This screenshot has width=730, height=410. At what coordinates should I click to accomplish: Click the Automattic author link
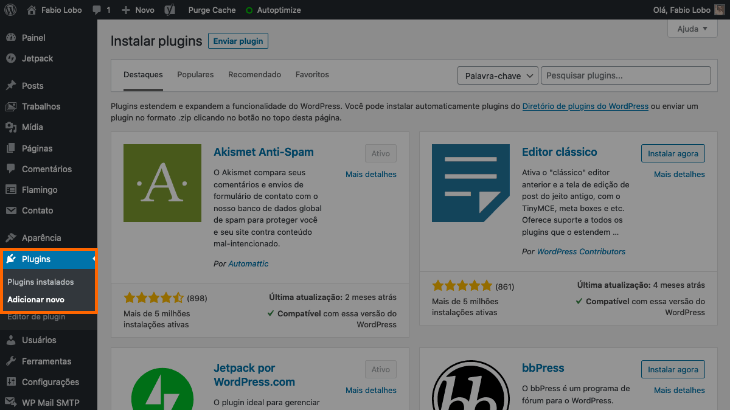click(x=248, y=263)
